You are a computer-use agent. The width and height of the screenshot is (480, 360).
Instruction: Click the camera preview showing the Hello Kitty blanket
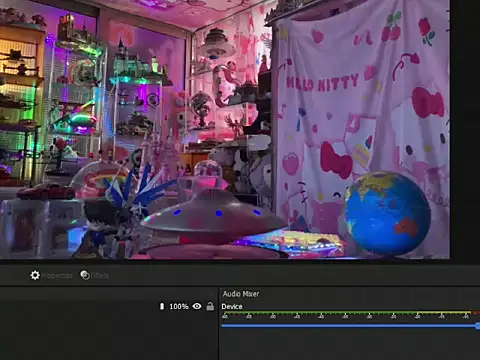coord(225,129)
